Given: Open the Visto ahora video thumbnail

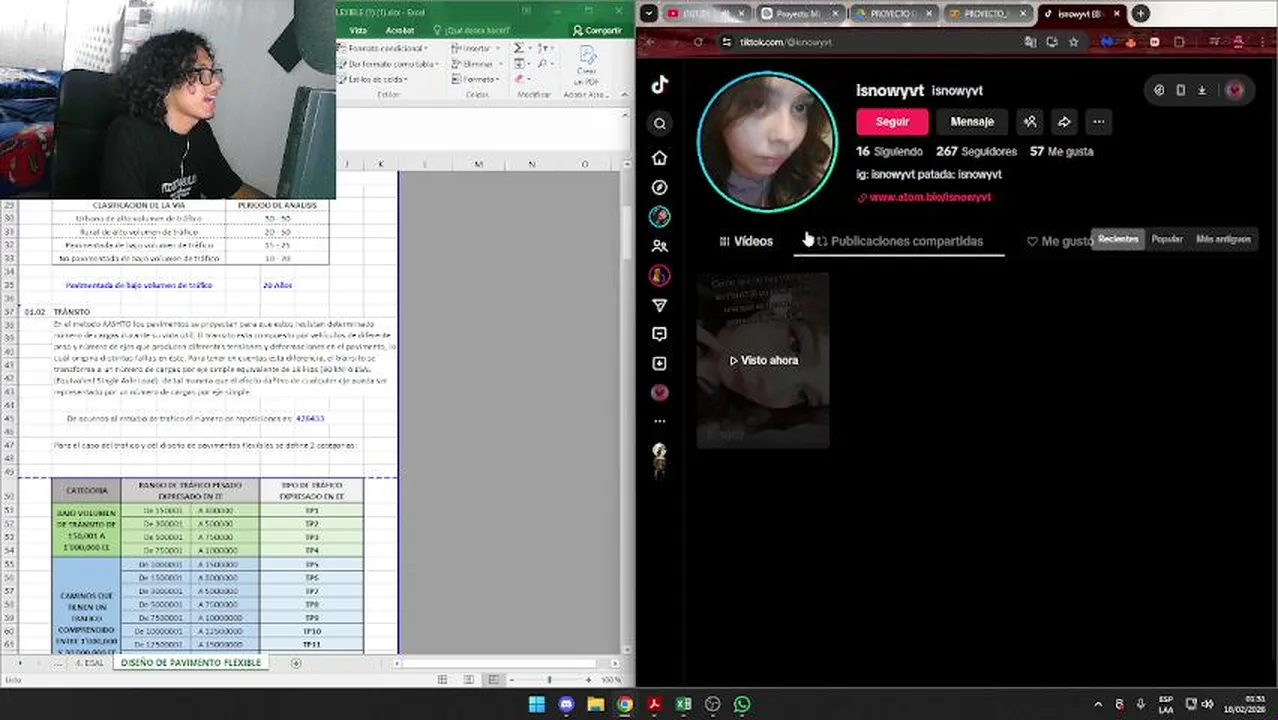Looking at the screenshot, I should 763,360.
